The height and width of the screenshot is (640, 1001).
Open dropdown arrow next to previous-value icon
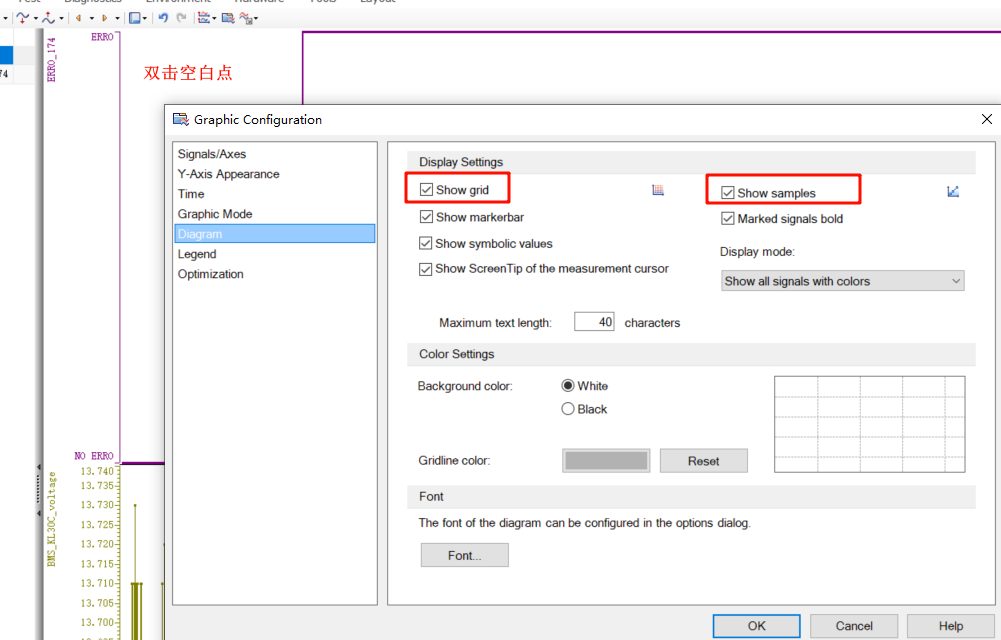click(35, 18)
